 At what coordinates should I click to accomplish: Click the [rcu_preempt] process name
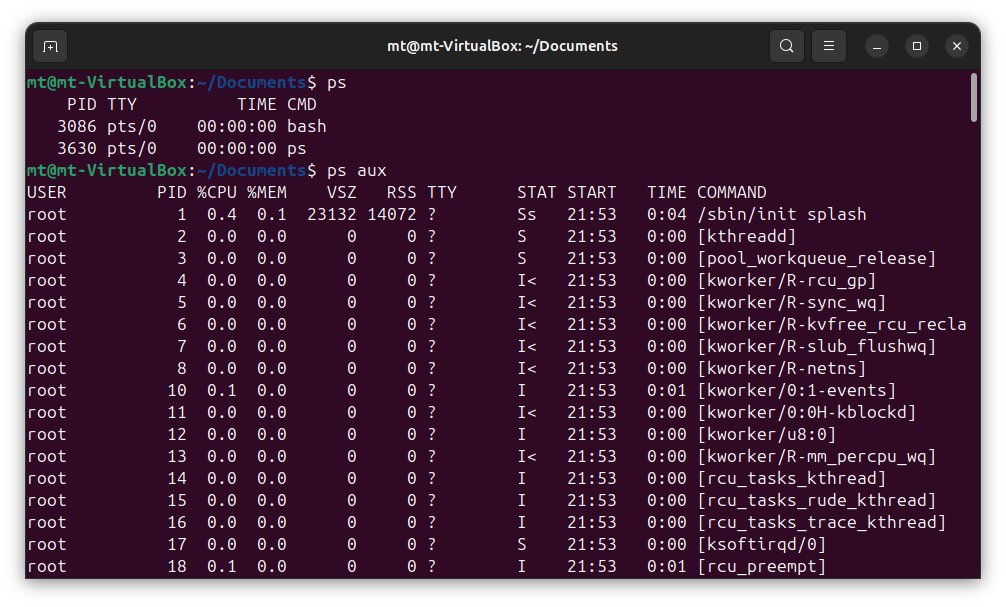(x=761, y=566)
